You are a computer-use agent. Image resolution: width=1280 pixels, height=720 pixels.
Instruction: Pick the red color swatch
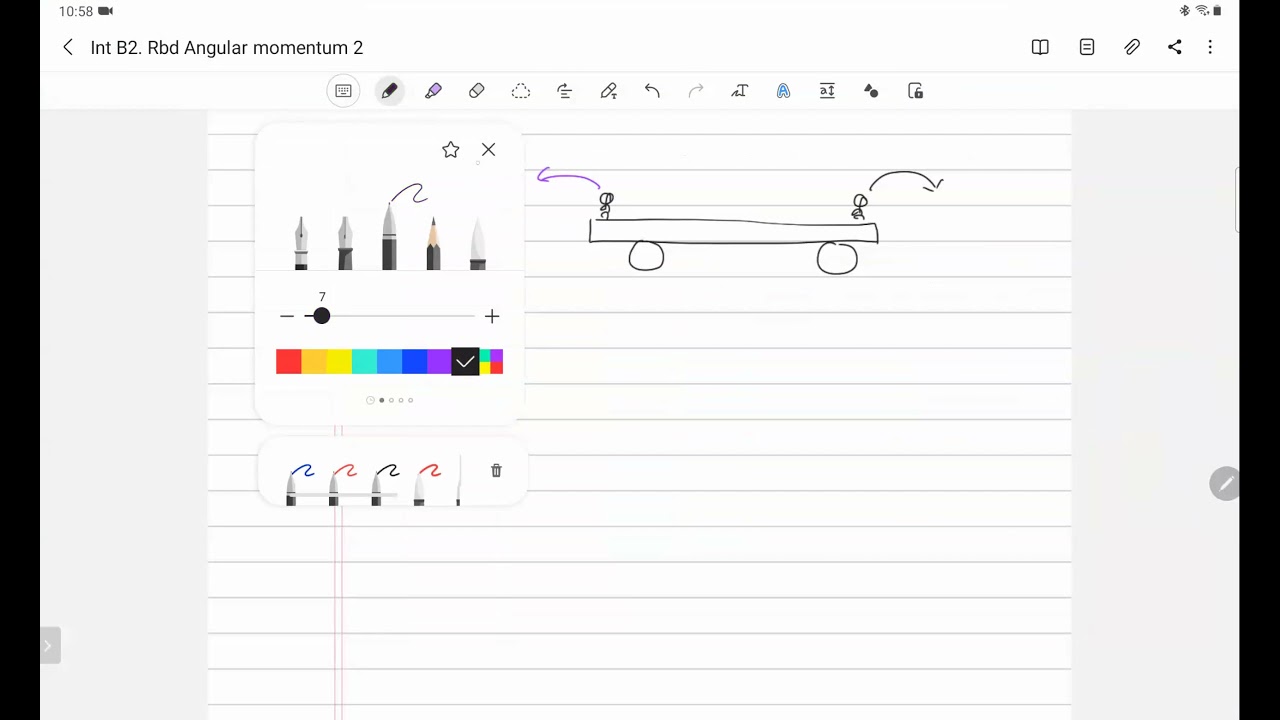[x=289, y=362]
